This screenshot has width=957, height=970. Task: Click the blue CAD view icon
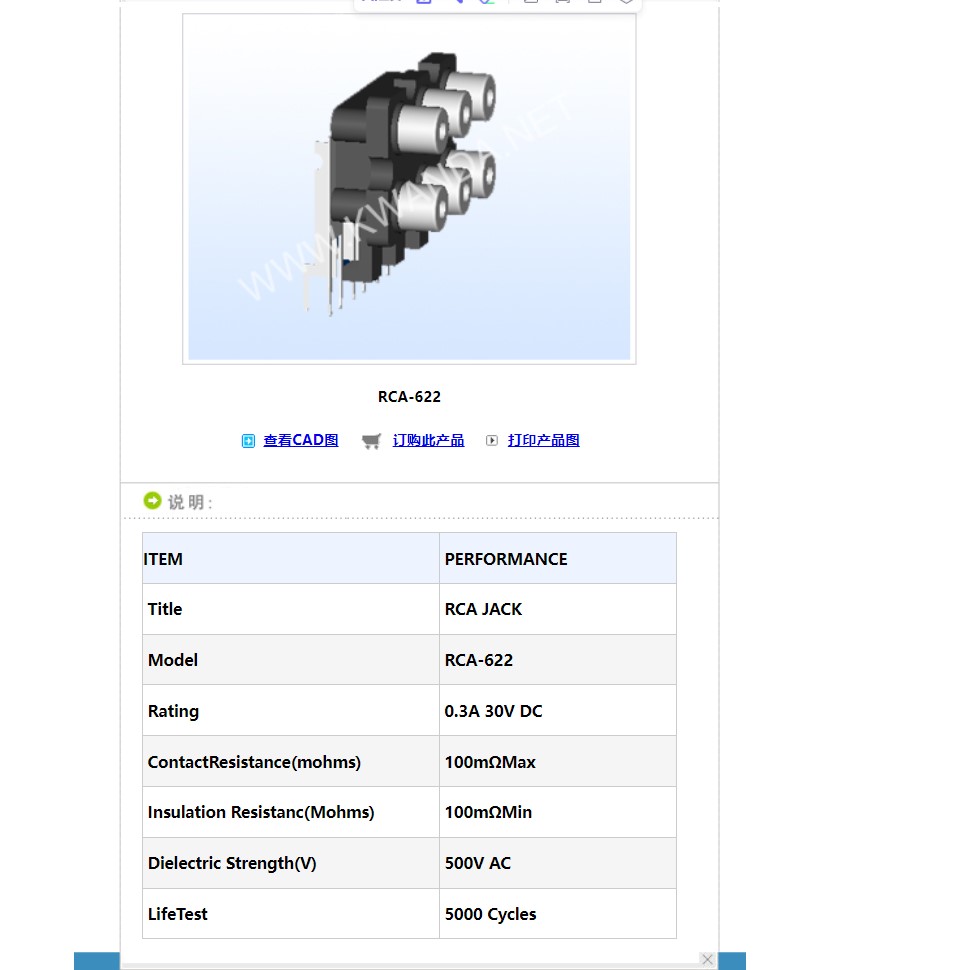(248, 440)
